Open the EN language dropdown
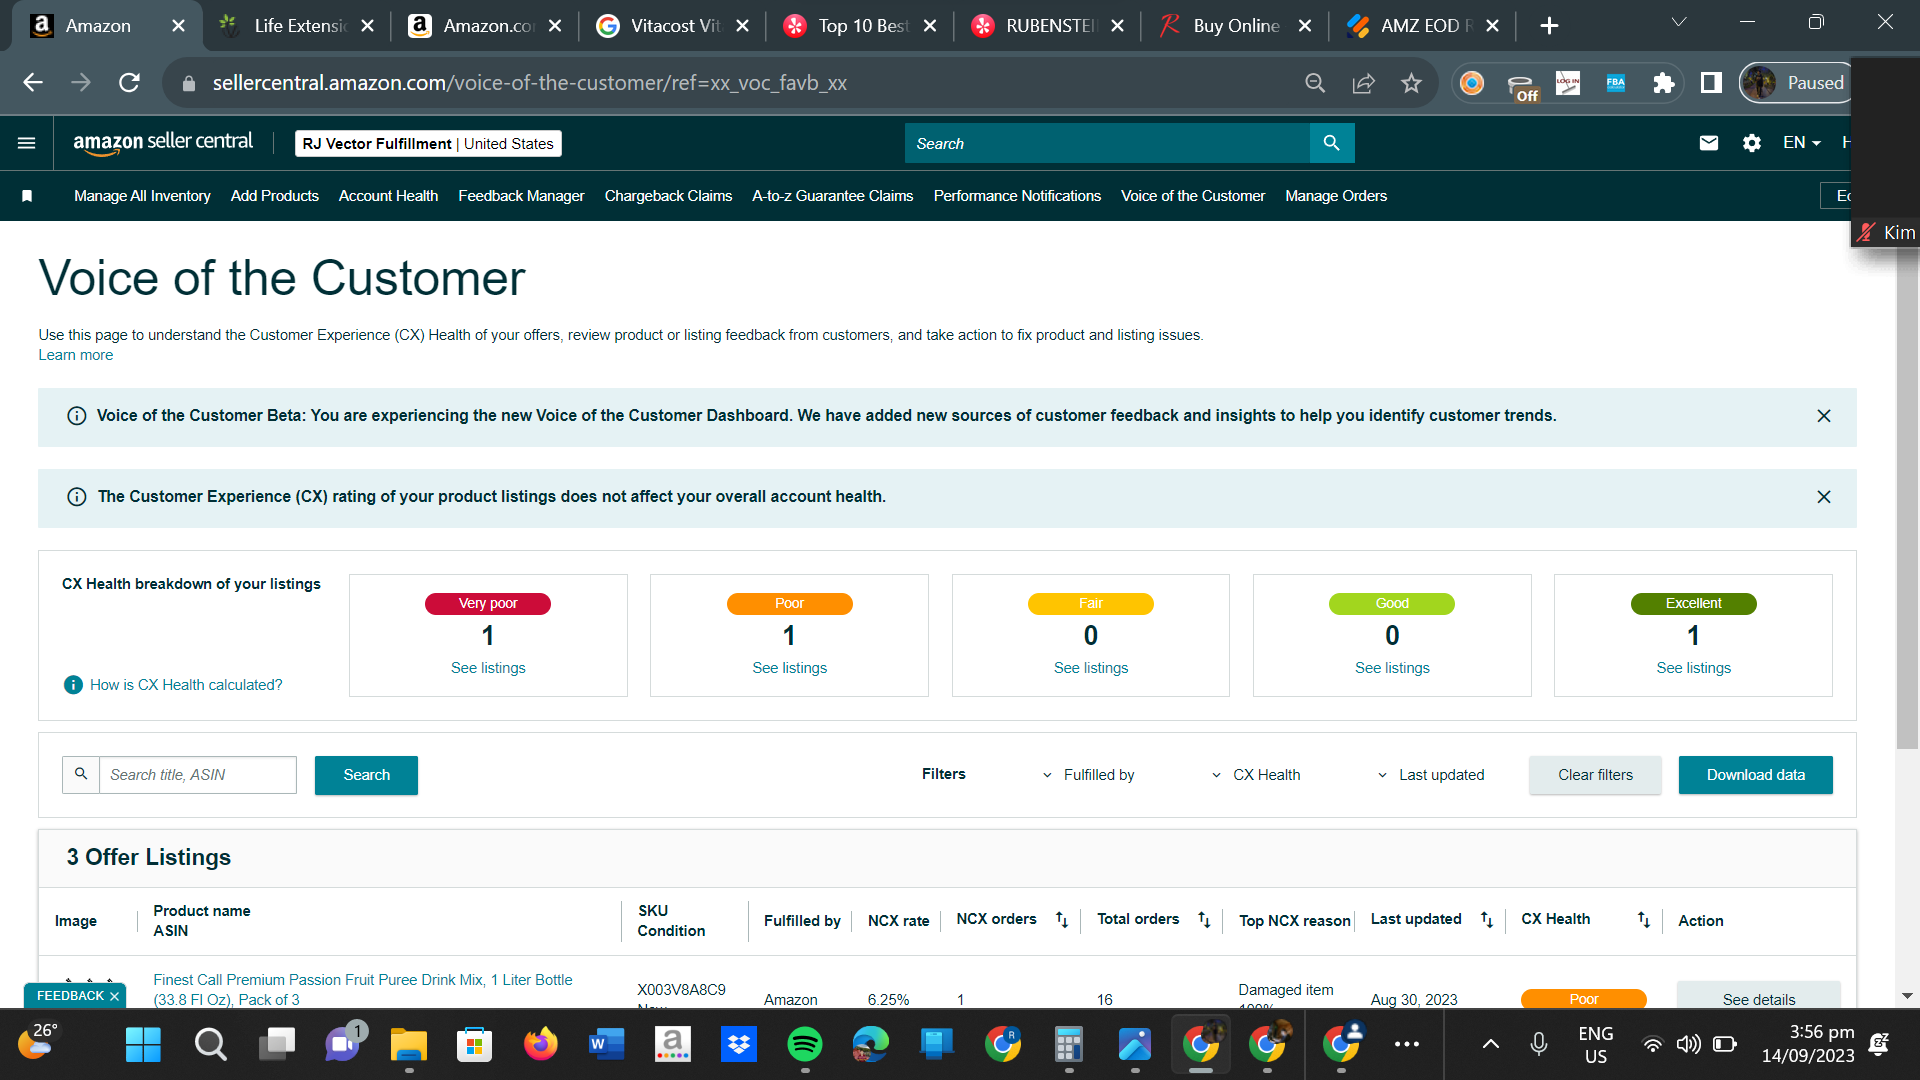This screenshot has height=1080, width=1920. (x=1801, y=143)
